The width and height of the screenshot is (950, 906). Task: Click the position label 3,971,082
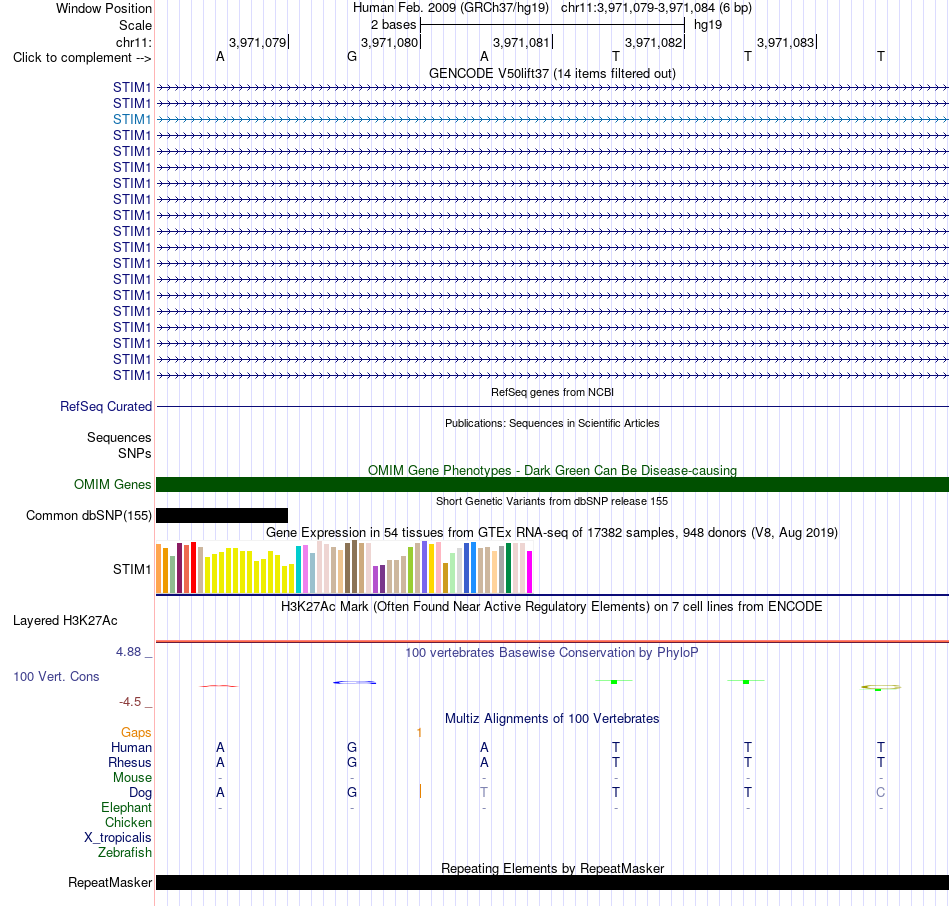pos(654,42)
